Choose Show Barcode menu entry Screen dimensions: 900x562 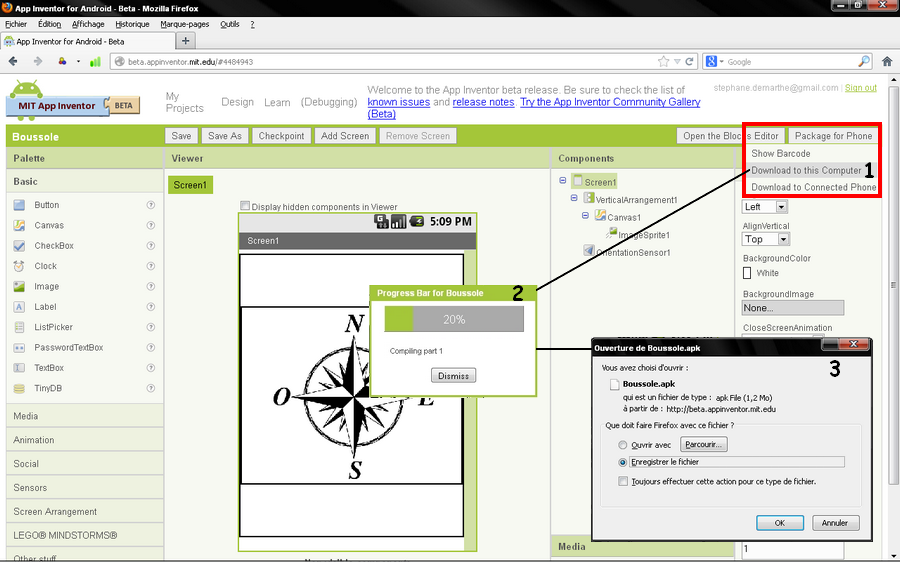coord(781,153)
